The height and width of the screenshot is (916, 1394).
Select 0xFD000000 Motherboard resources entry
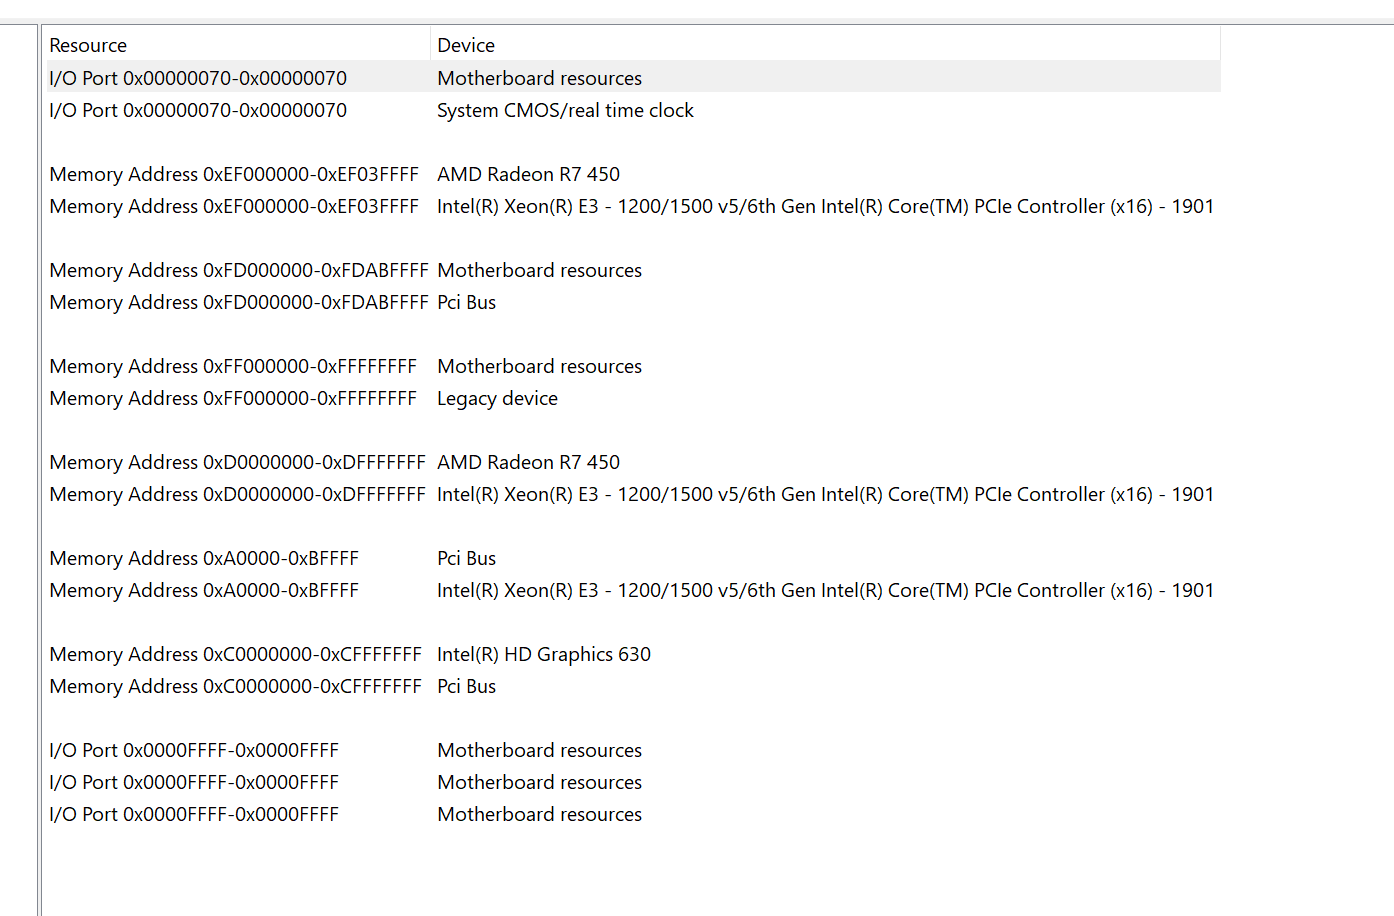pos(238,270)
